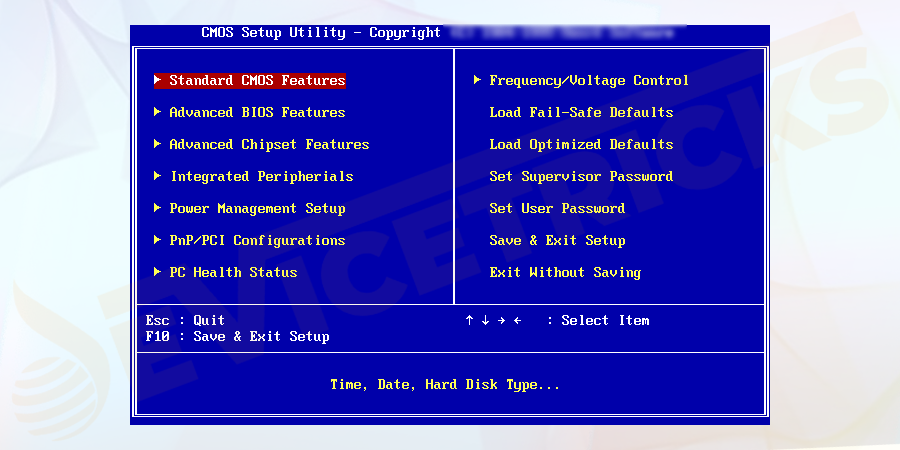Image resolution: width=900 pixels, height=450 pixels.
Task: Click arrow beside PC Health Status
Action: pyautogui.click(x=158, y=272)
